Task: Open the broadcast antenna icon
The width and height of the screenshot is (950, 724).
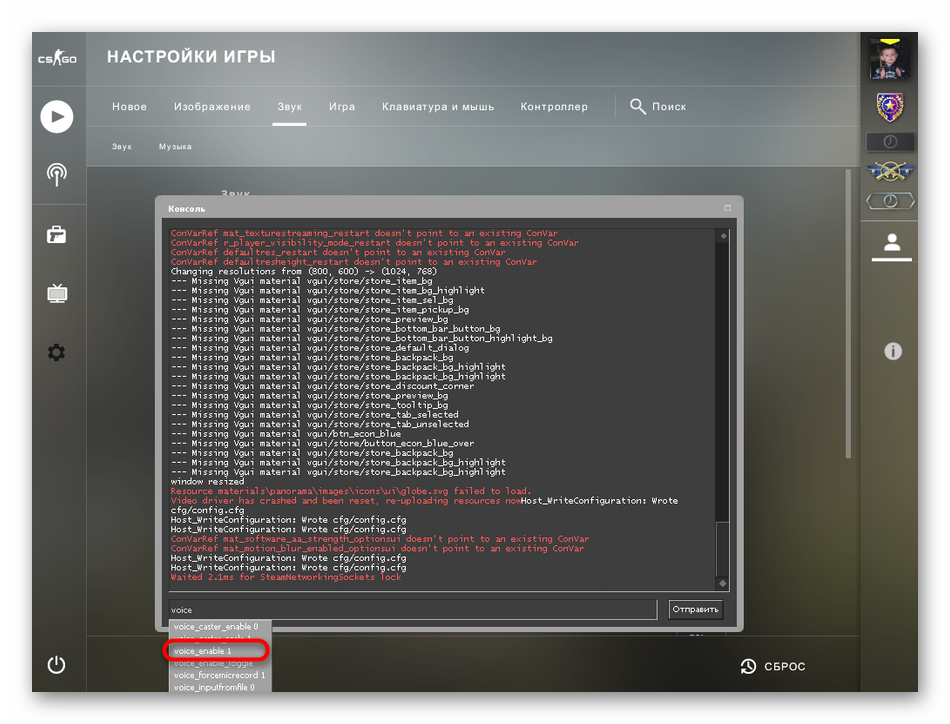Action: 57,175
